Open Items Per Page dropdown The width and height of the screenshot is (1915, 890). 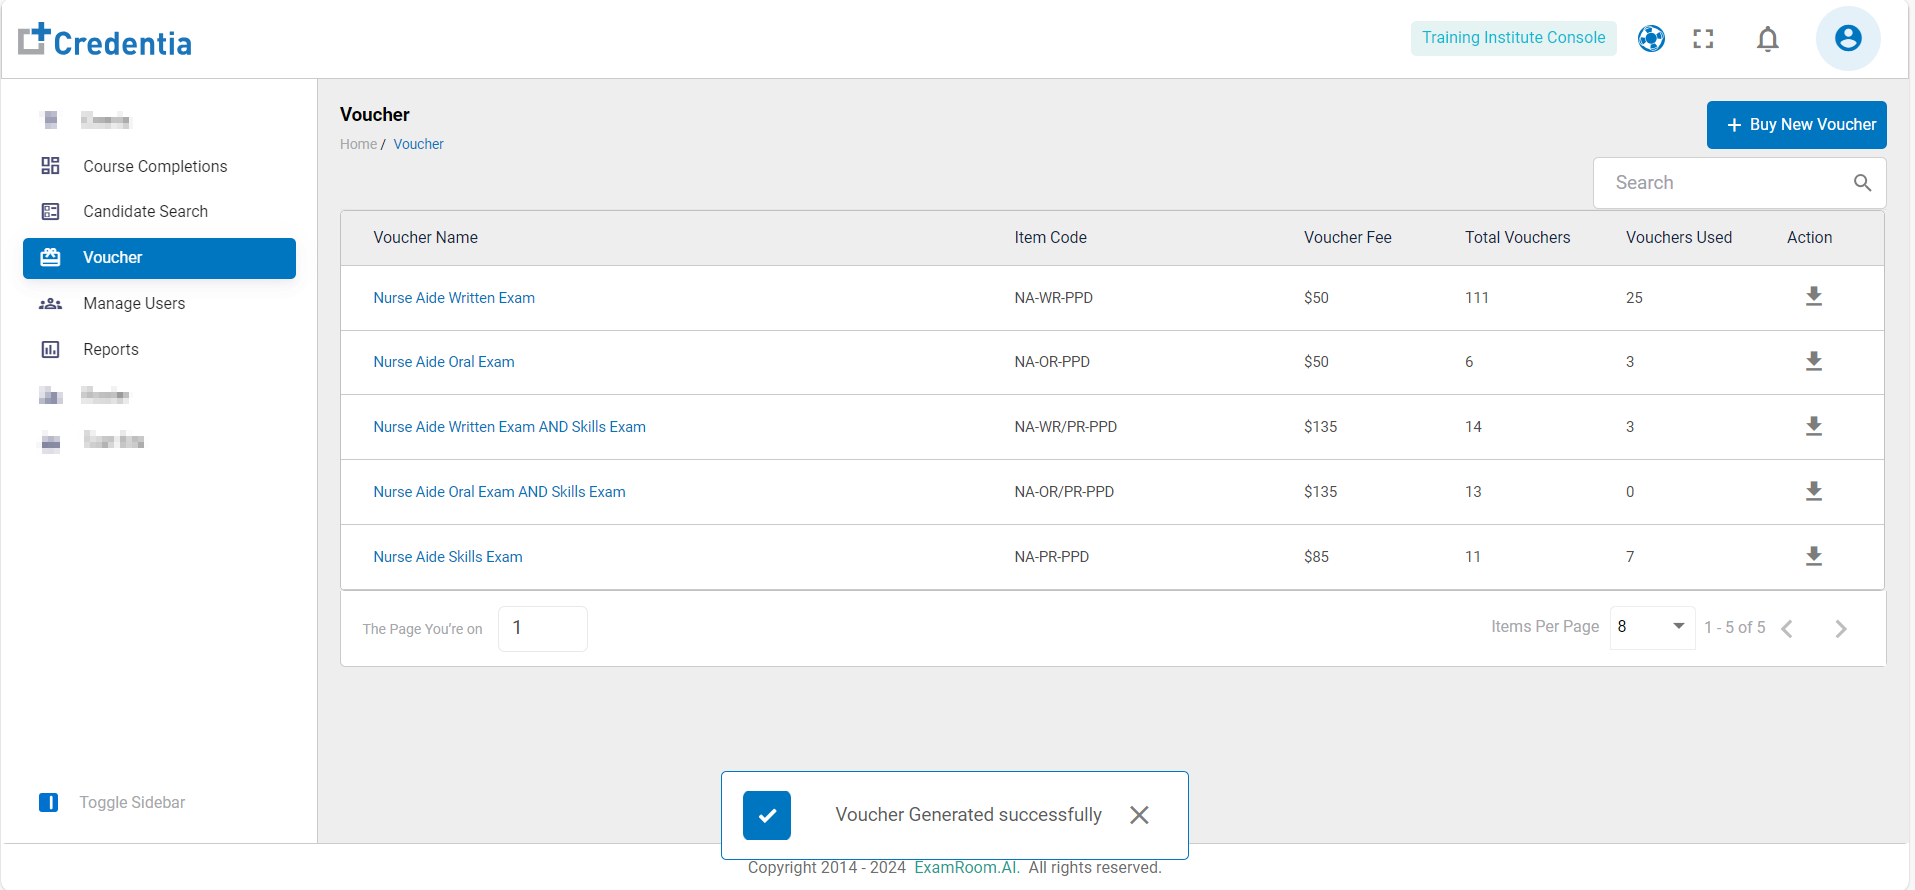[x=1652, y=627]
